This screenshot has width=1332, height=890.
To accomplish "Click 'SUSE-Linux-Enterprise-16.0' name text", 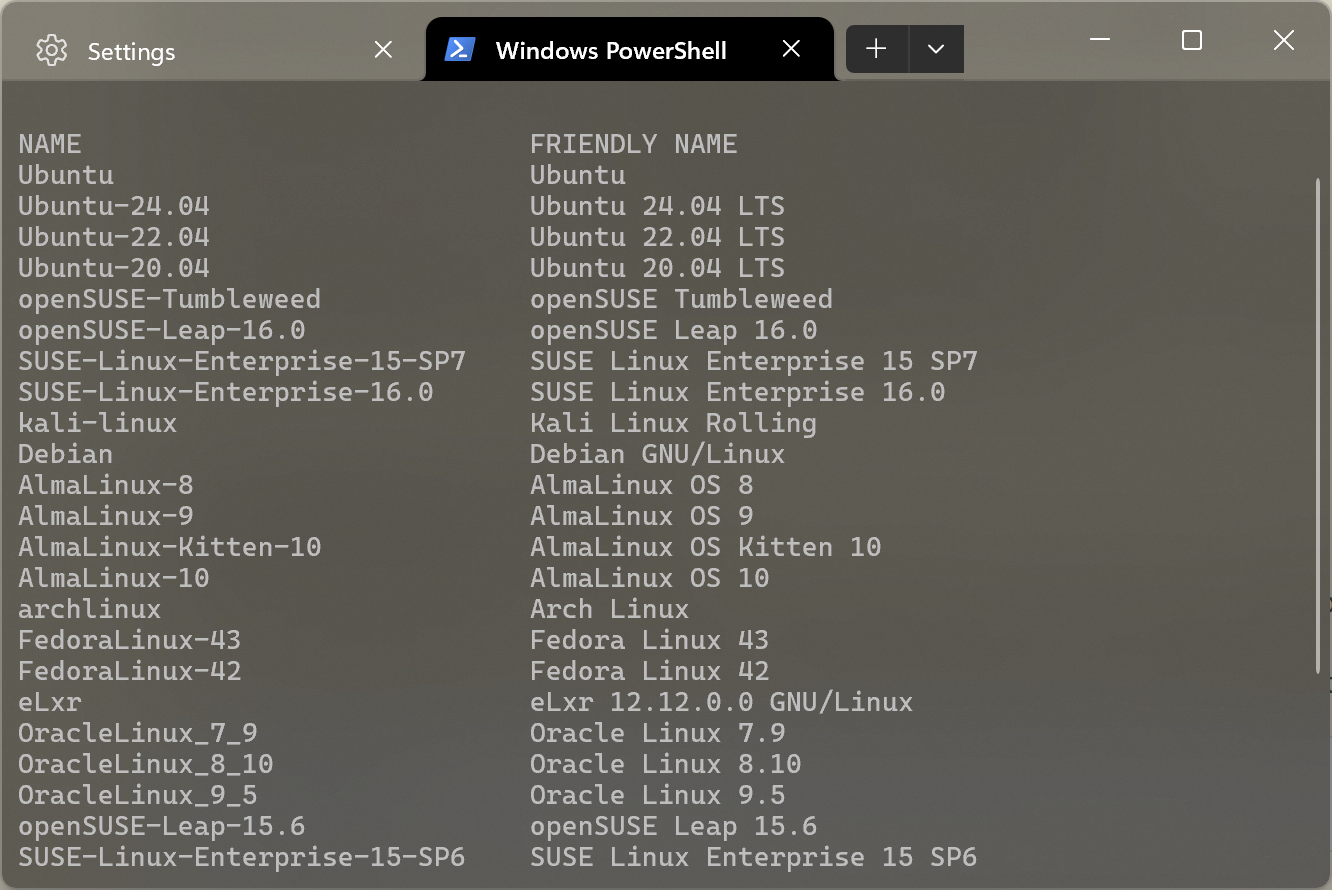I will click(x=226, y=392).
